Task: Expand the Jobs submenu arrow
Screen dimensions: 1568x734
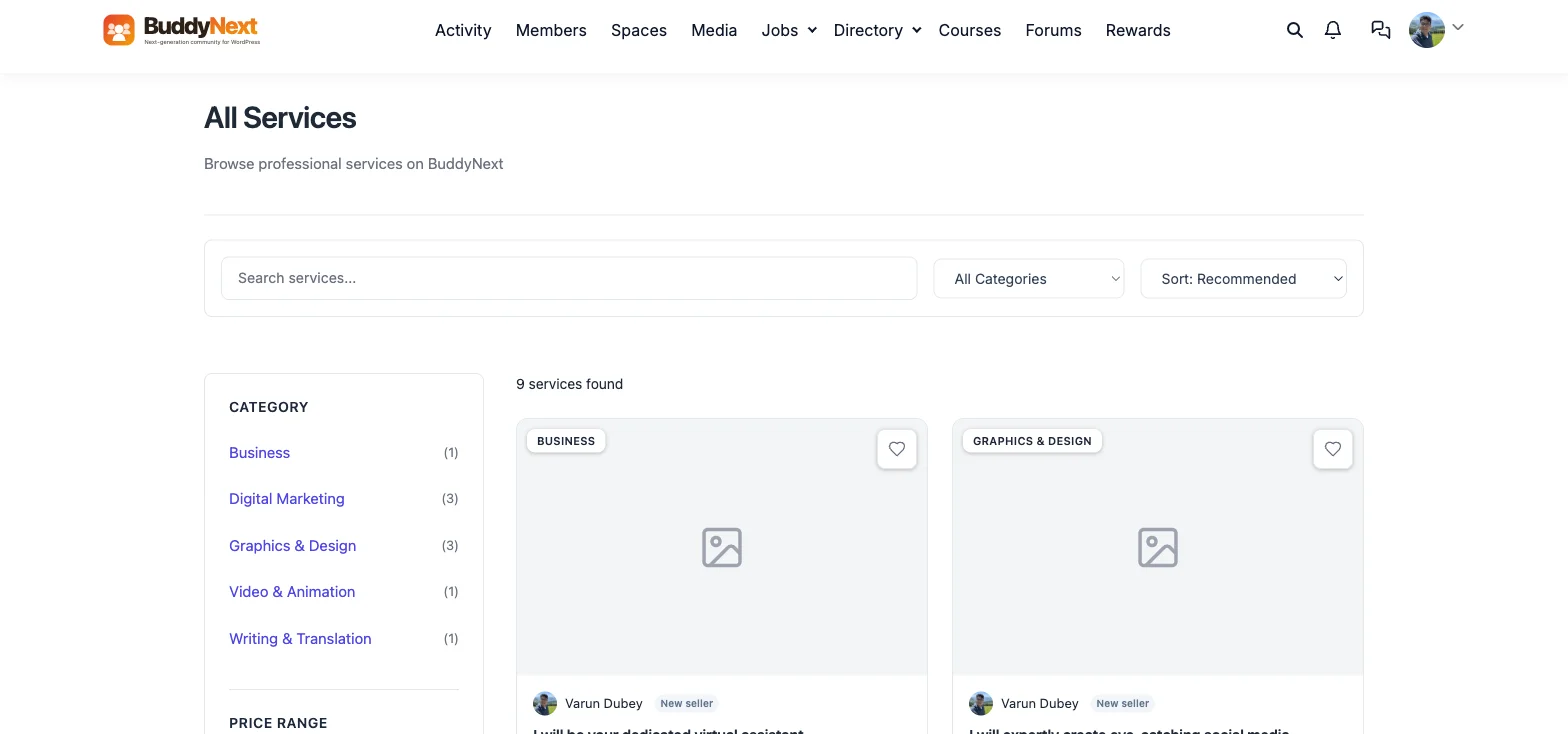Action: tap(812, 30)
